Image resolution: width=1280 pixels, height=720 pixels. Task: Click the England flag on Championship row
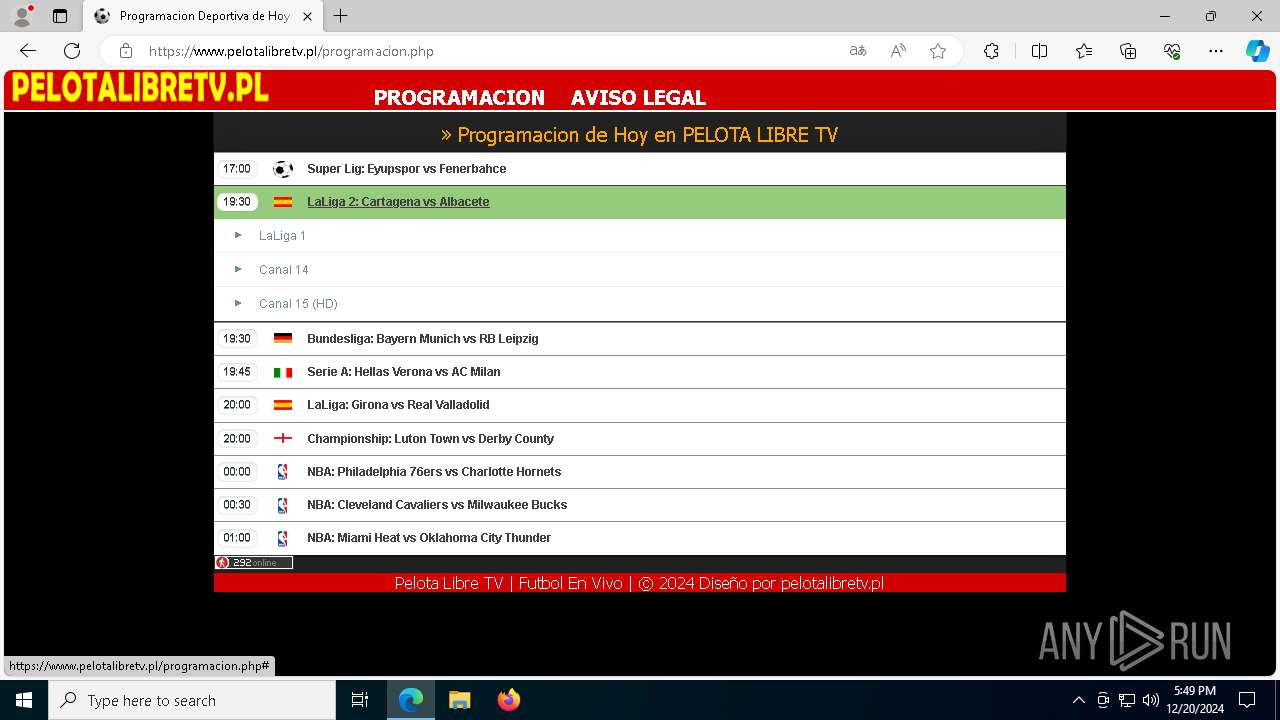[x=283, y=439]
